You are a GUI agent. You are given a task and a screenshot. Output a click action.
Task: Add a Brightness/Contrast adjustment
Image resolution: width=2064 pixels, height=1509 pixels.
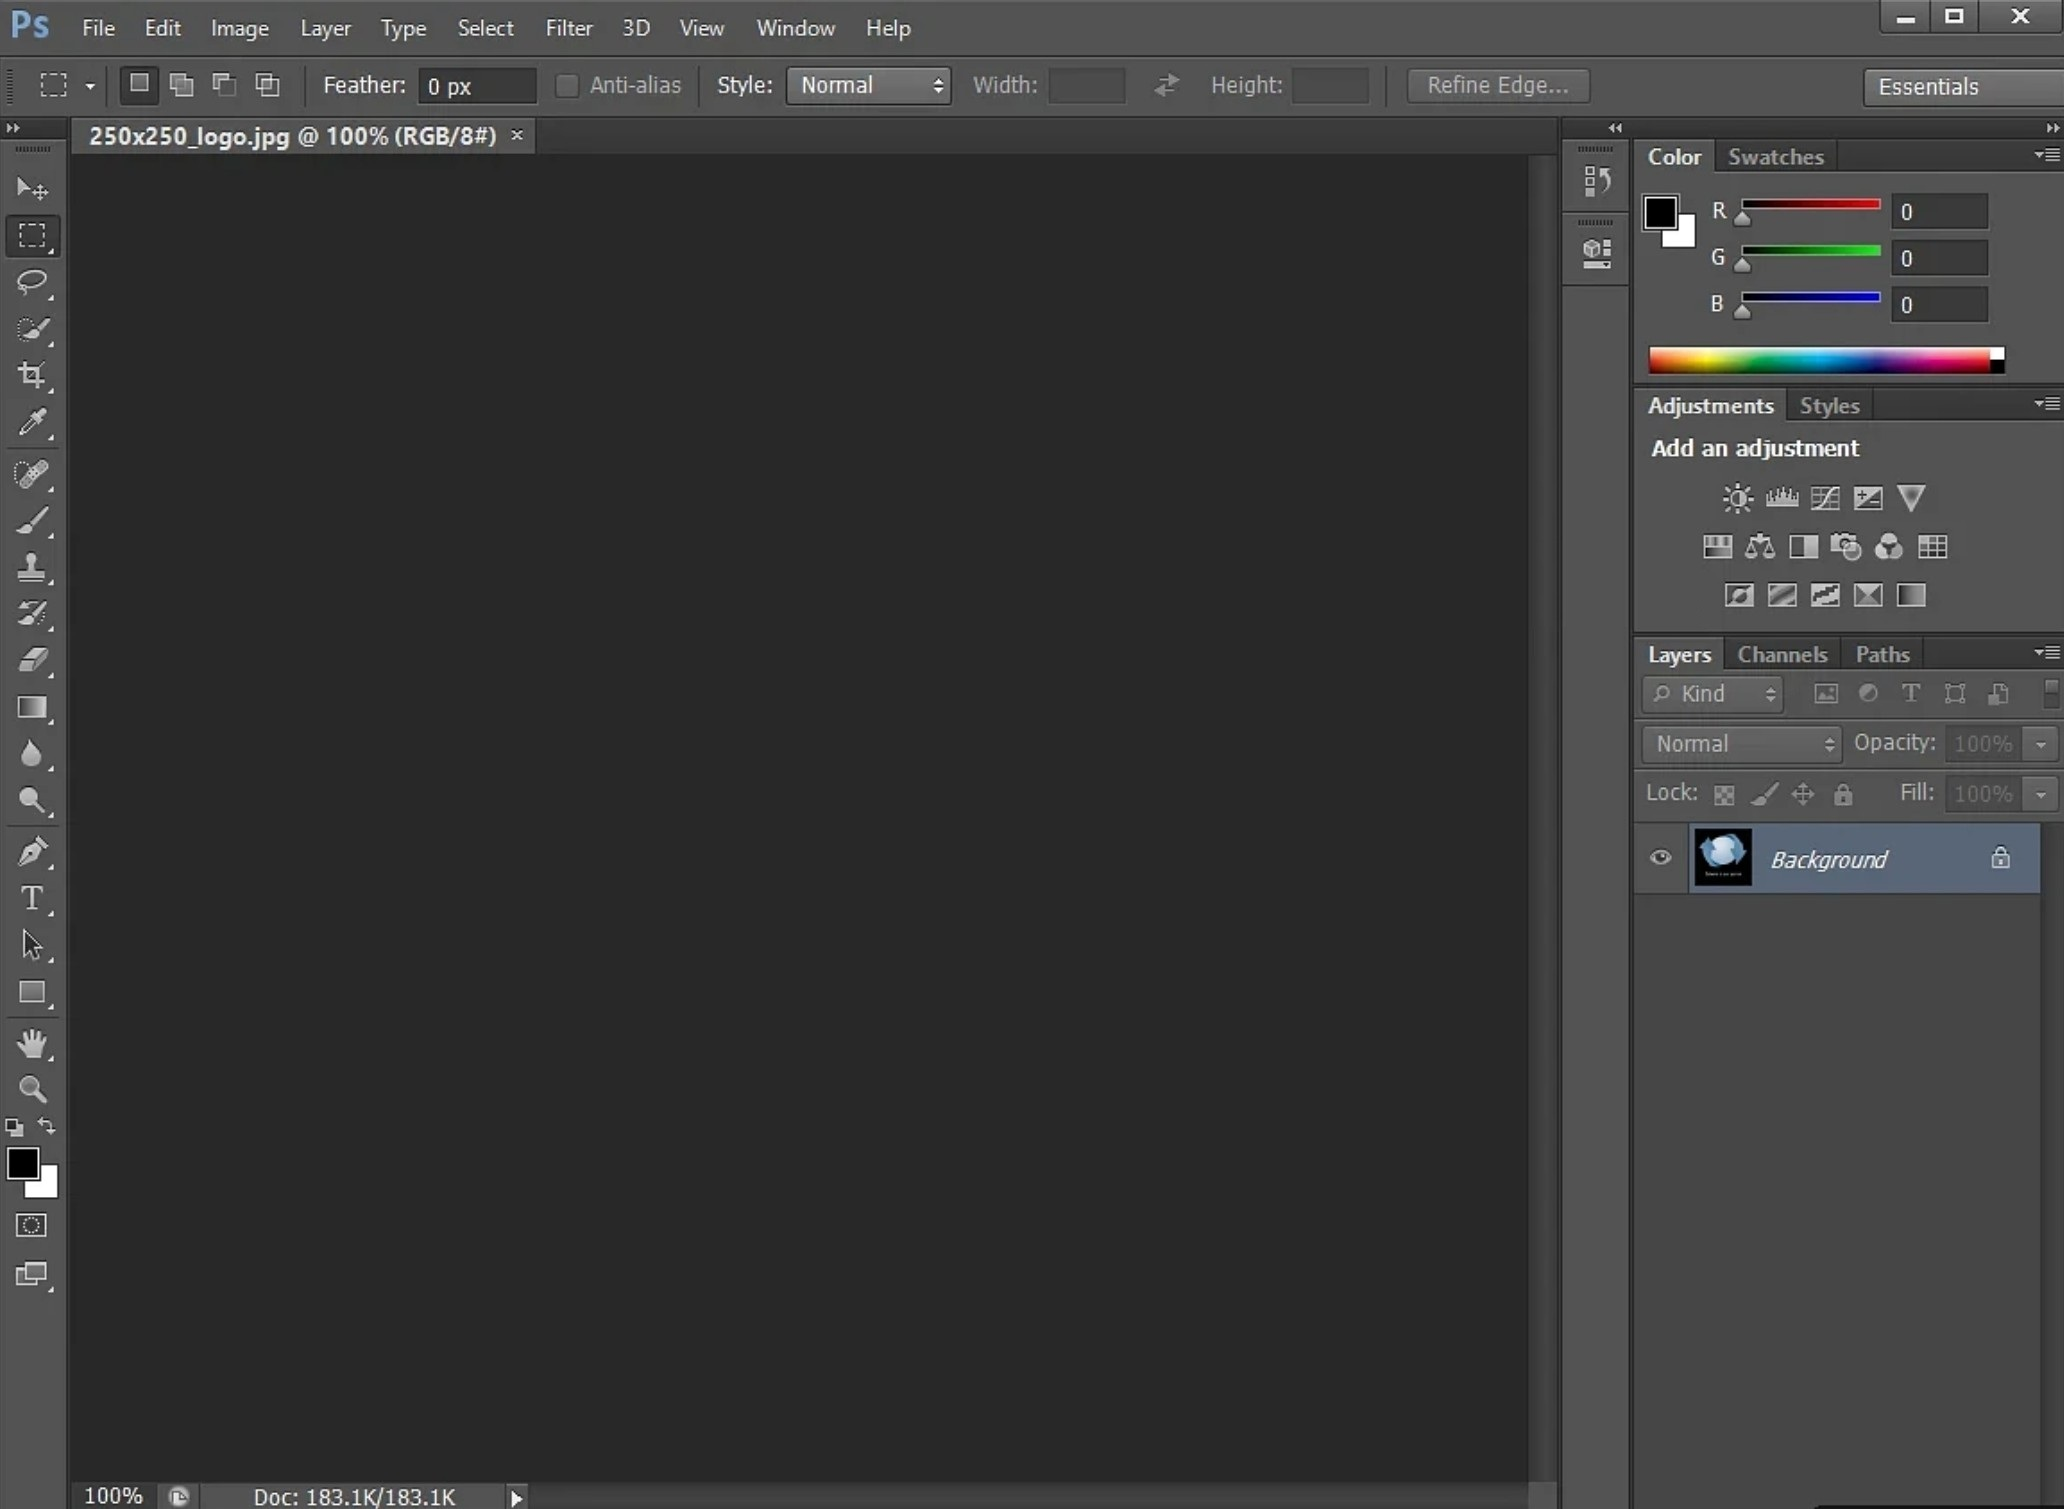[x=1738, y=498]
